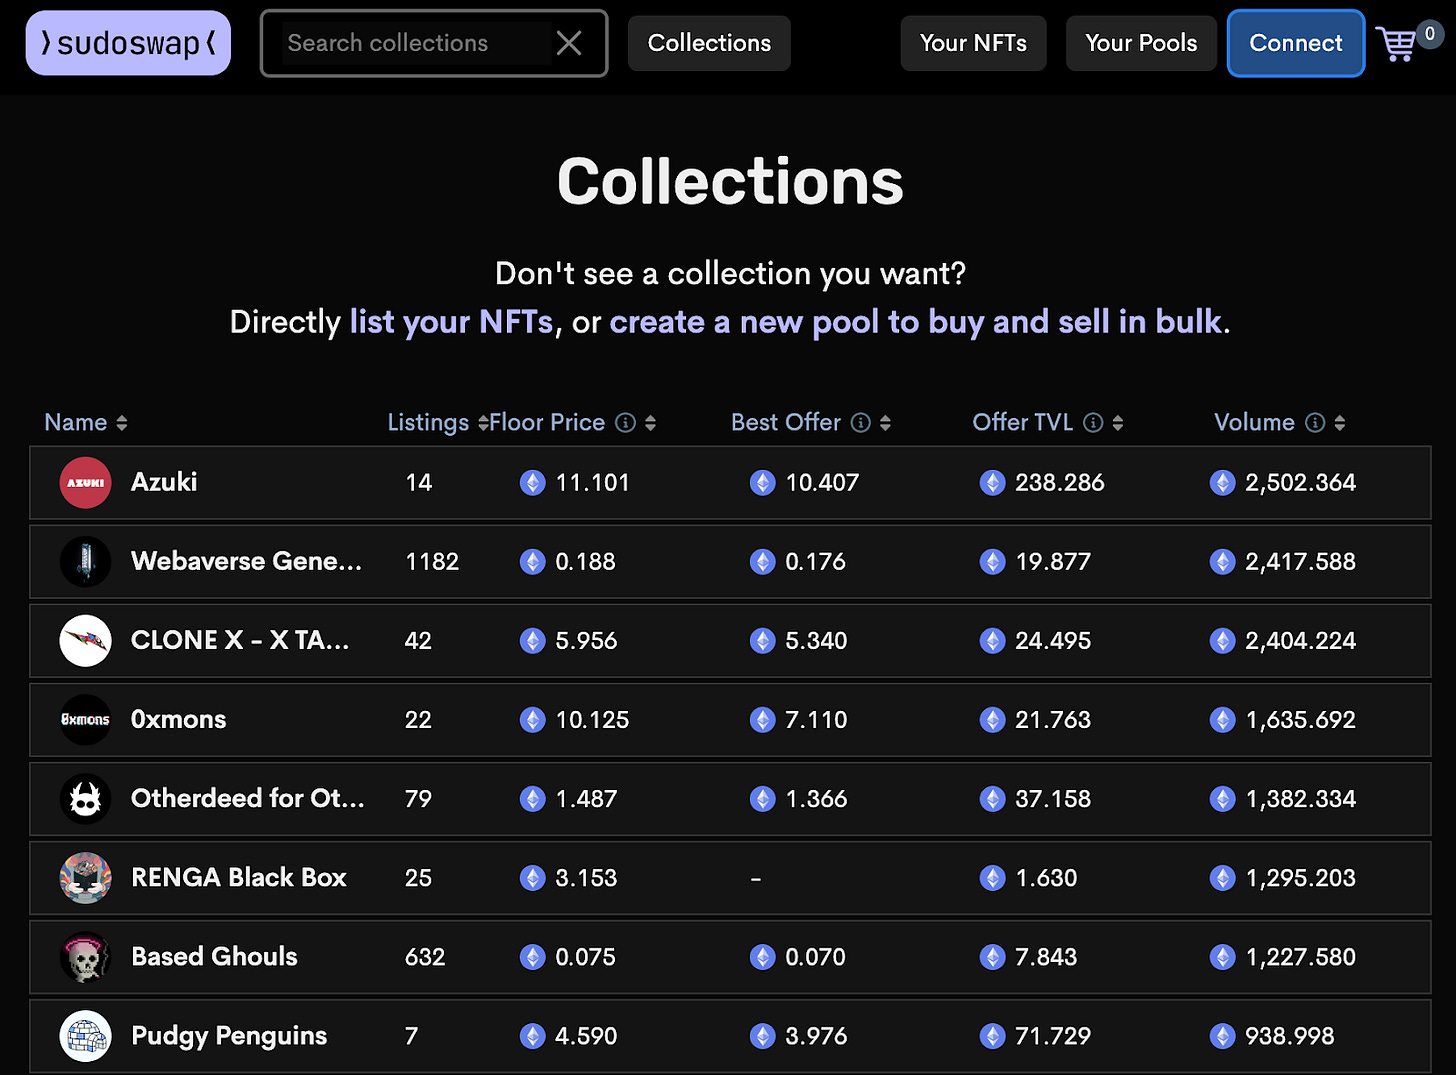Click the Pudgy Penguins igloo avatar
The image size is (1456, 1075).
(x=85, y=1036)
